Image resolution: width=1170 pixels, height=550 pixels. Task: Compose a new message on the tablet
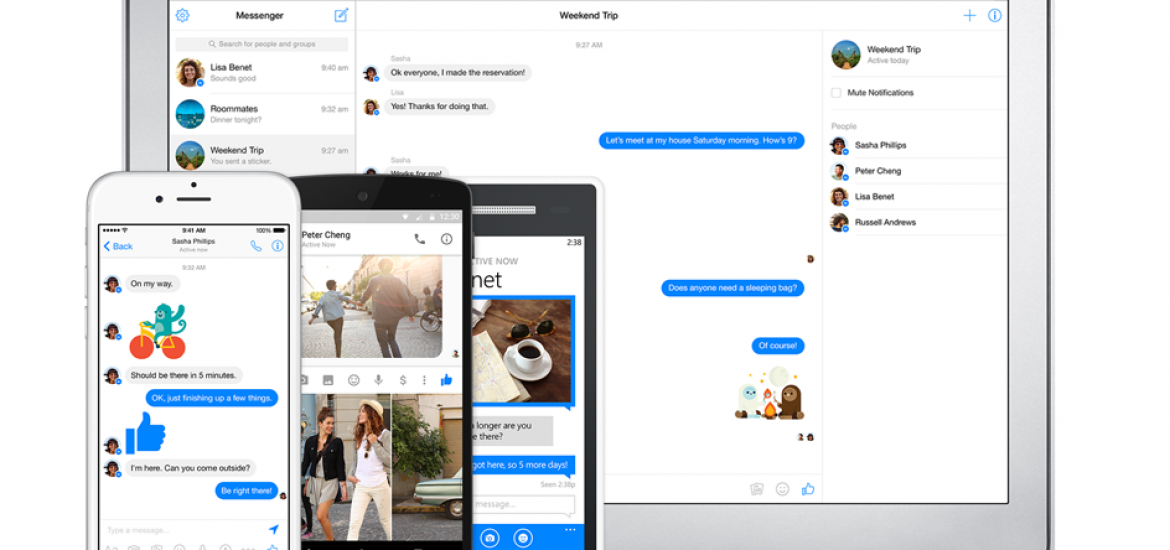341,15
